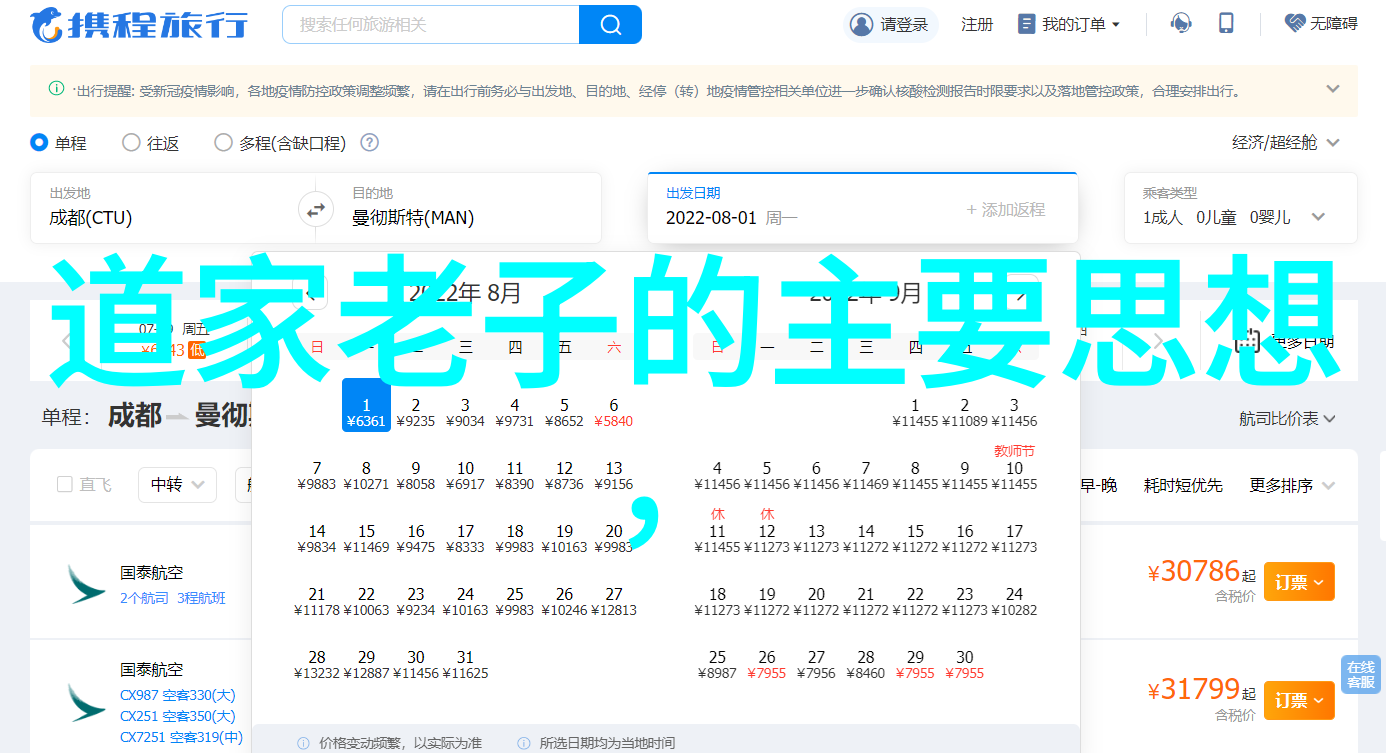Click the question mark help icon by 多程
This screenshot has height=753, width=1386.
pyautogui.click(x=369, y=143)
